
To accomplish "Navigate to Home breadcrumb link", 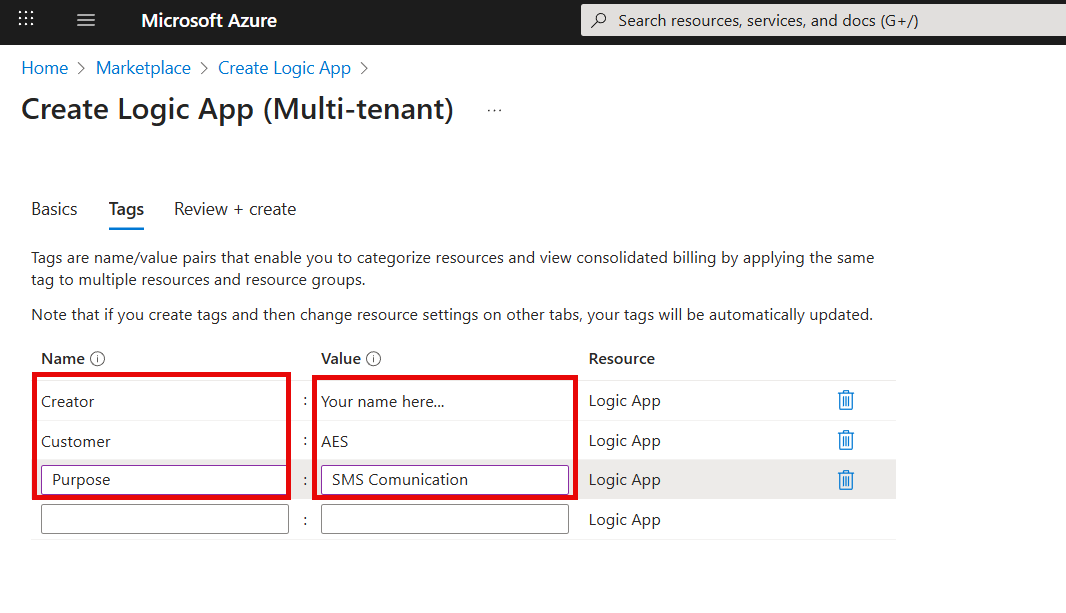I will coord(45,68).
